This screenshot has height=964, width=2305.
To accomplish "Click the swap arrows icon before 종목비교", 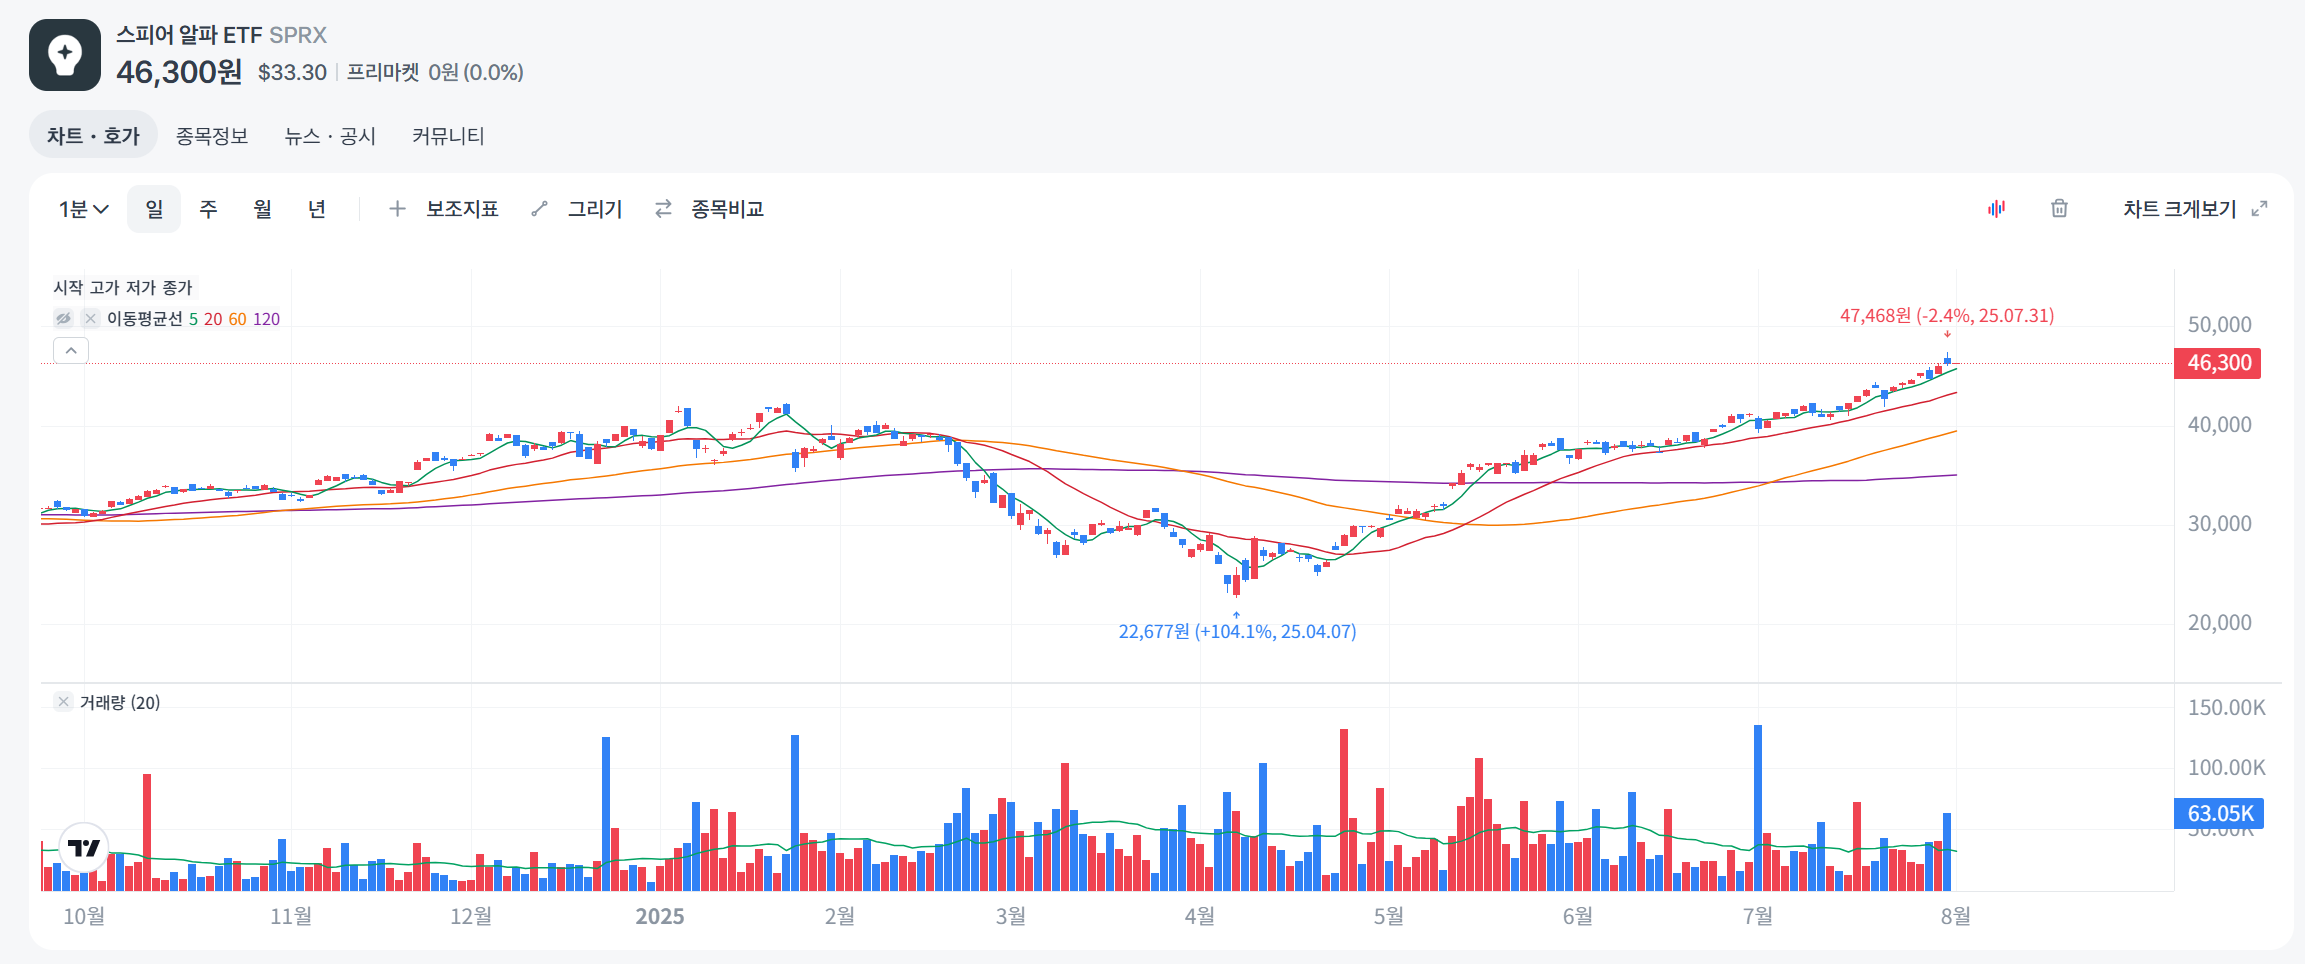I will 663,209.
